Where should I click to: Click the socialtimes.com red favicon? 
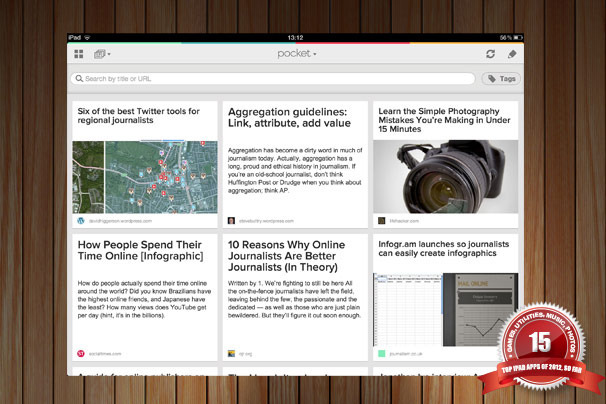click(x=81, y=353)
